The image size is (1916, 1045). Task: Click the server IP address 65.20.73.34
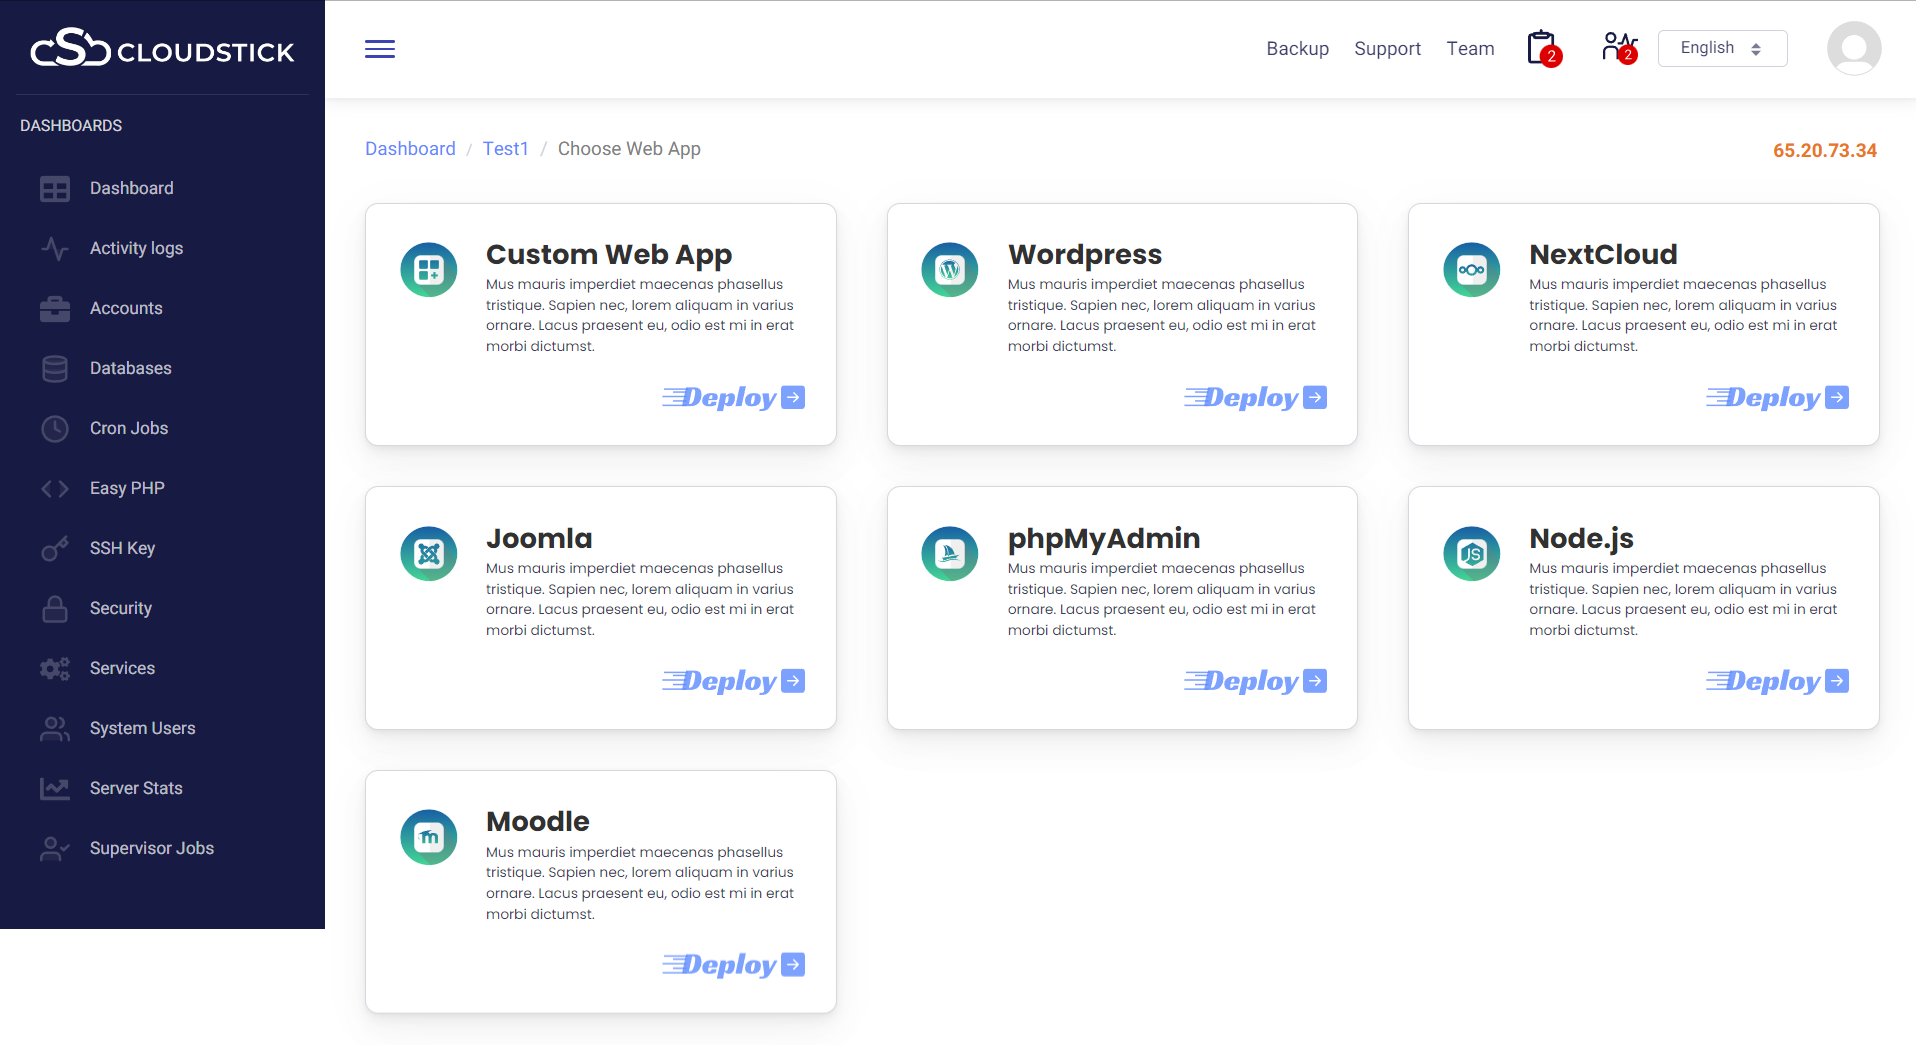coord(1824,151)
